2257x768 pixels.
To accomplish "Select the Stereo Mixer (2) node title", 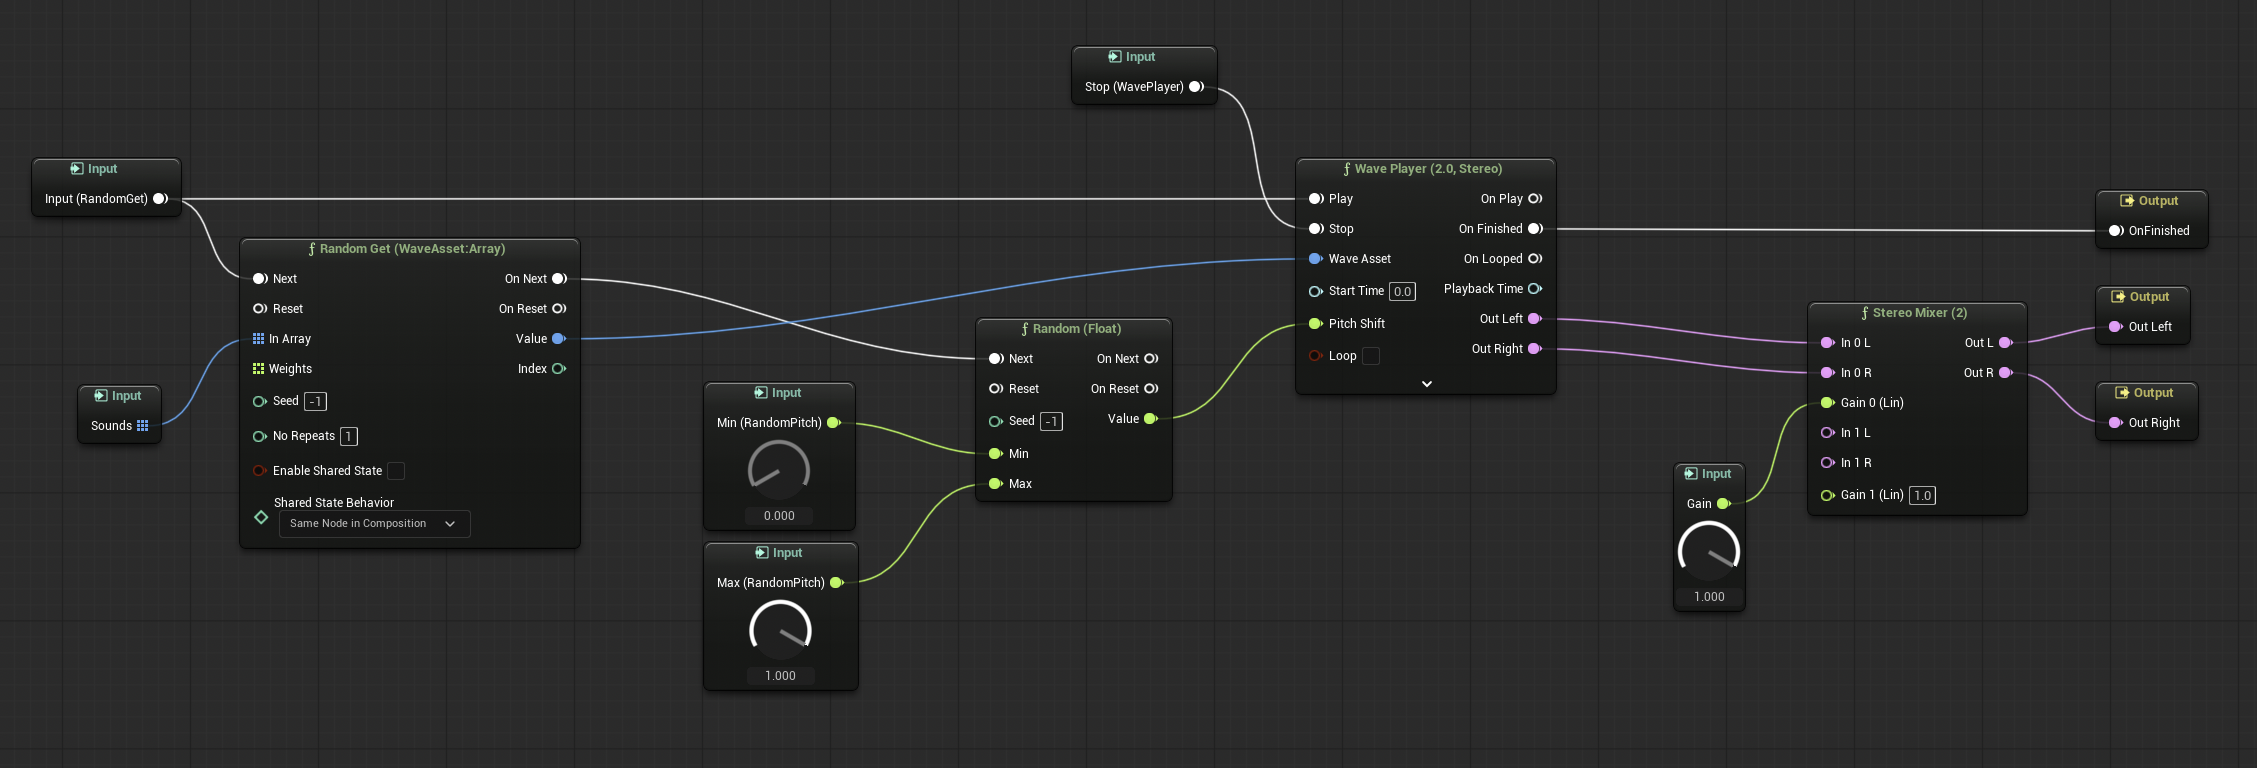I will [x=1920, y=313].
